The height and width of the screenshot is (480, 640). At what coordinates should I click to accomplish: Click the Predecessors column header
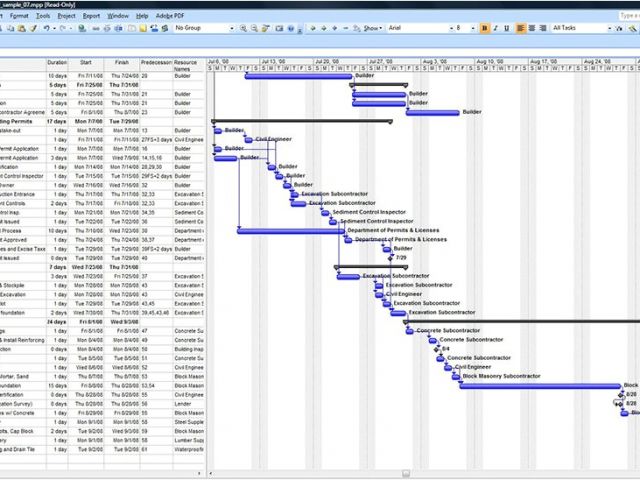(156, 65)
